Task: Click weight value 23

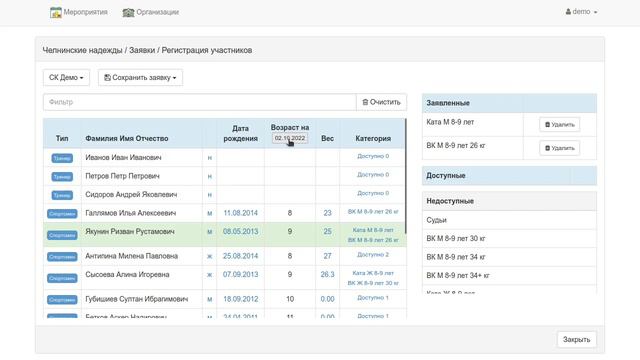Action: click(327, 213)
